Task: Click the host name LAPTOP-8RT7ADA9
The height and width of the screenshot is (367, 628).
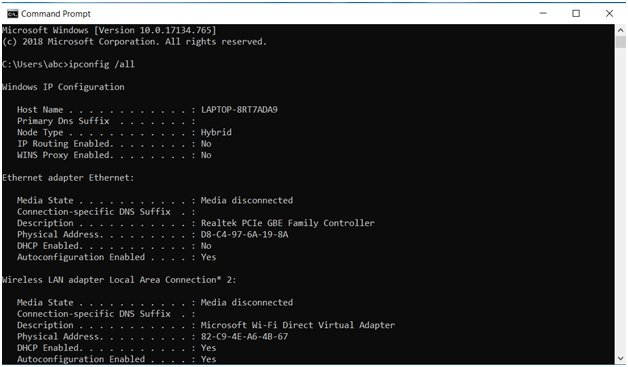Action: tap(239, 109)
